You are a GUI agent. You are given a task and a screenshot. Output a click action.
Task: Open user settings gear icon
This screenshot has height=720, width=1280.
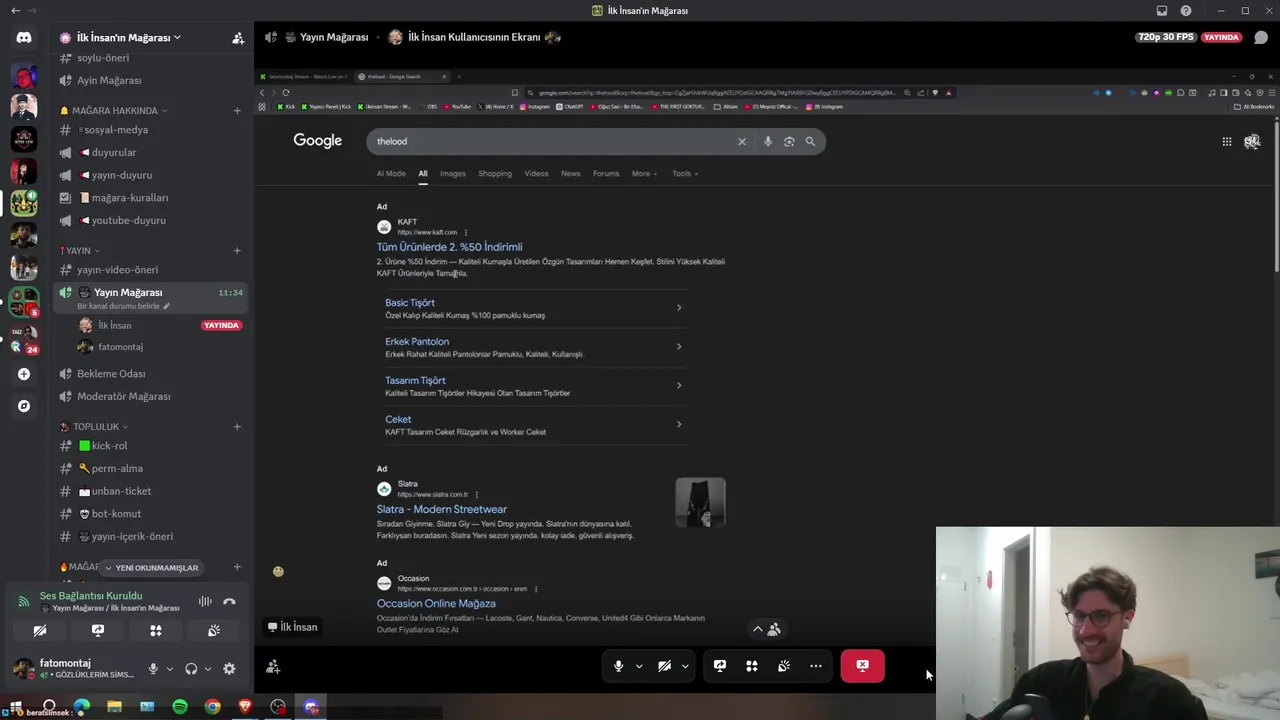point(229,669)
